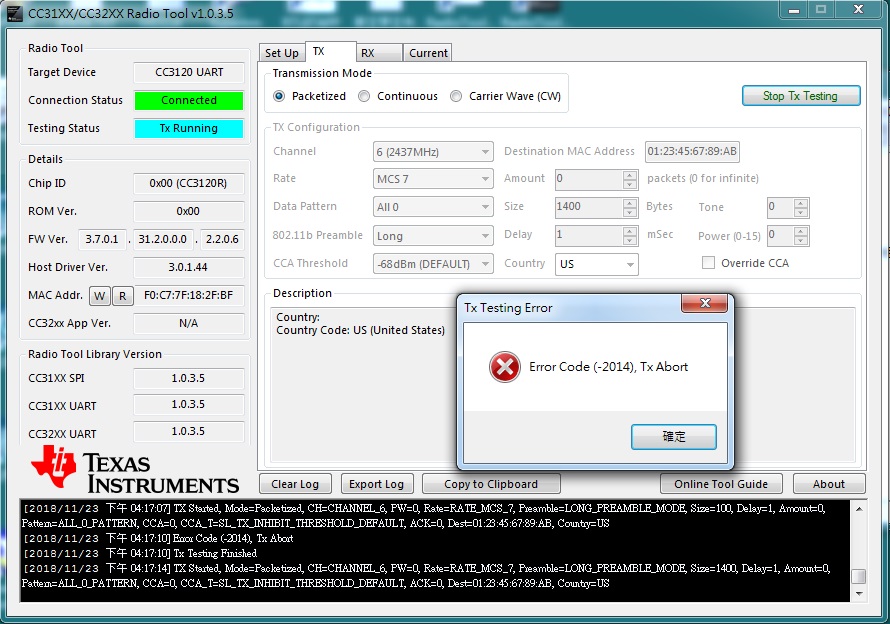Click the 0x00 (CC3120R) chip ID value

click(188, 183)
